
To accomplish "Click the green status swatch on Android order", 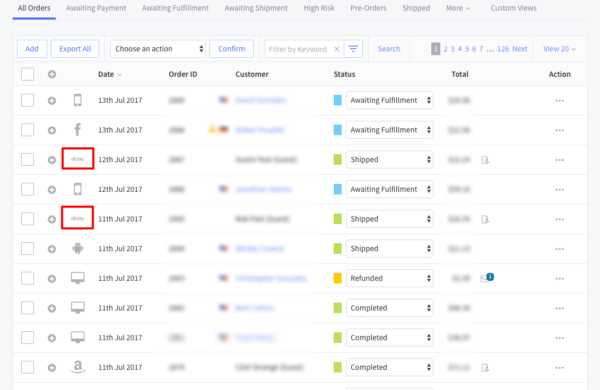I will [x=338, y=248].
